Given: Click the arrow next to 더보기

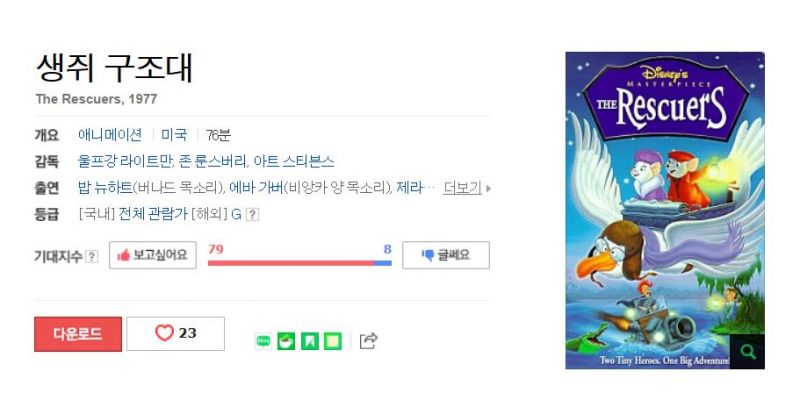Looking at the screenshot, I should (x=488, y=188).
